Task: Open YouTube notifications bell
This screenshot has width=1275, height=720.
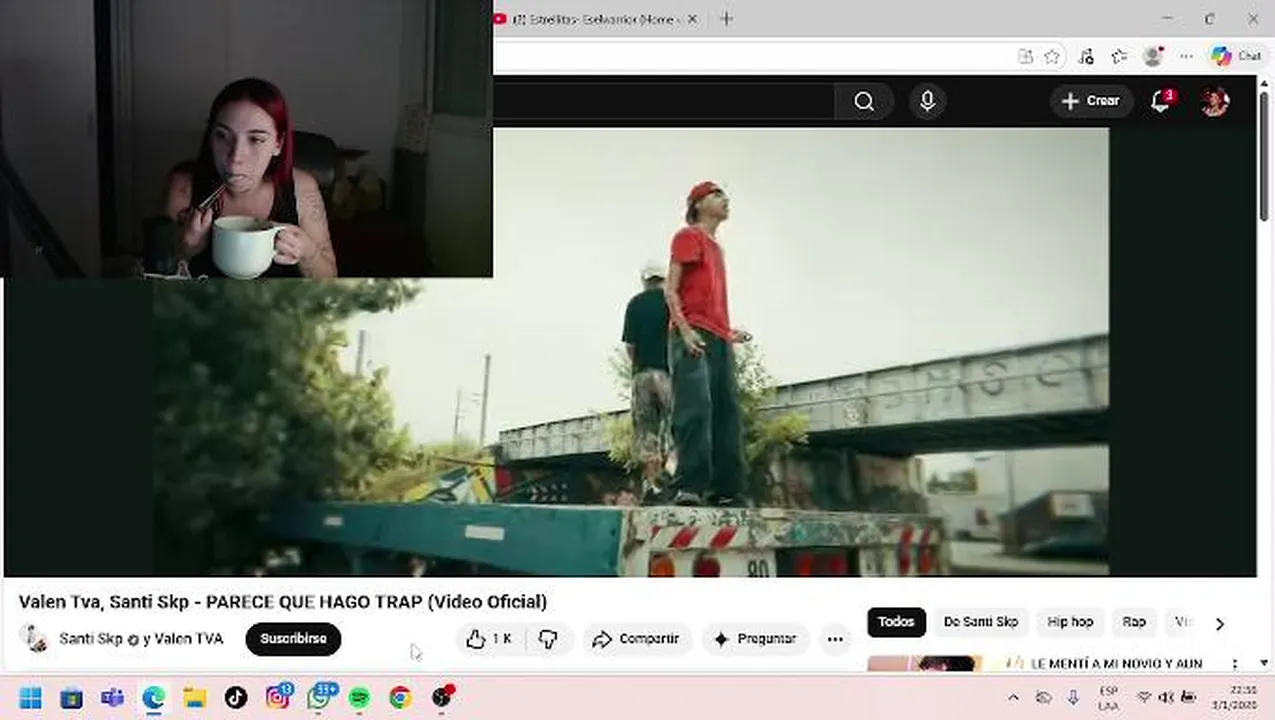Action: (x=1161, y=101)
